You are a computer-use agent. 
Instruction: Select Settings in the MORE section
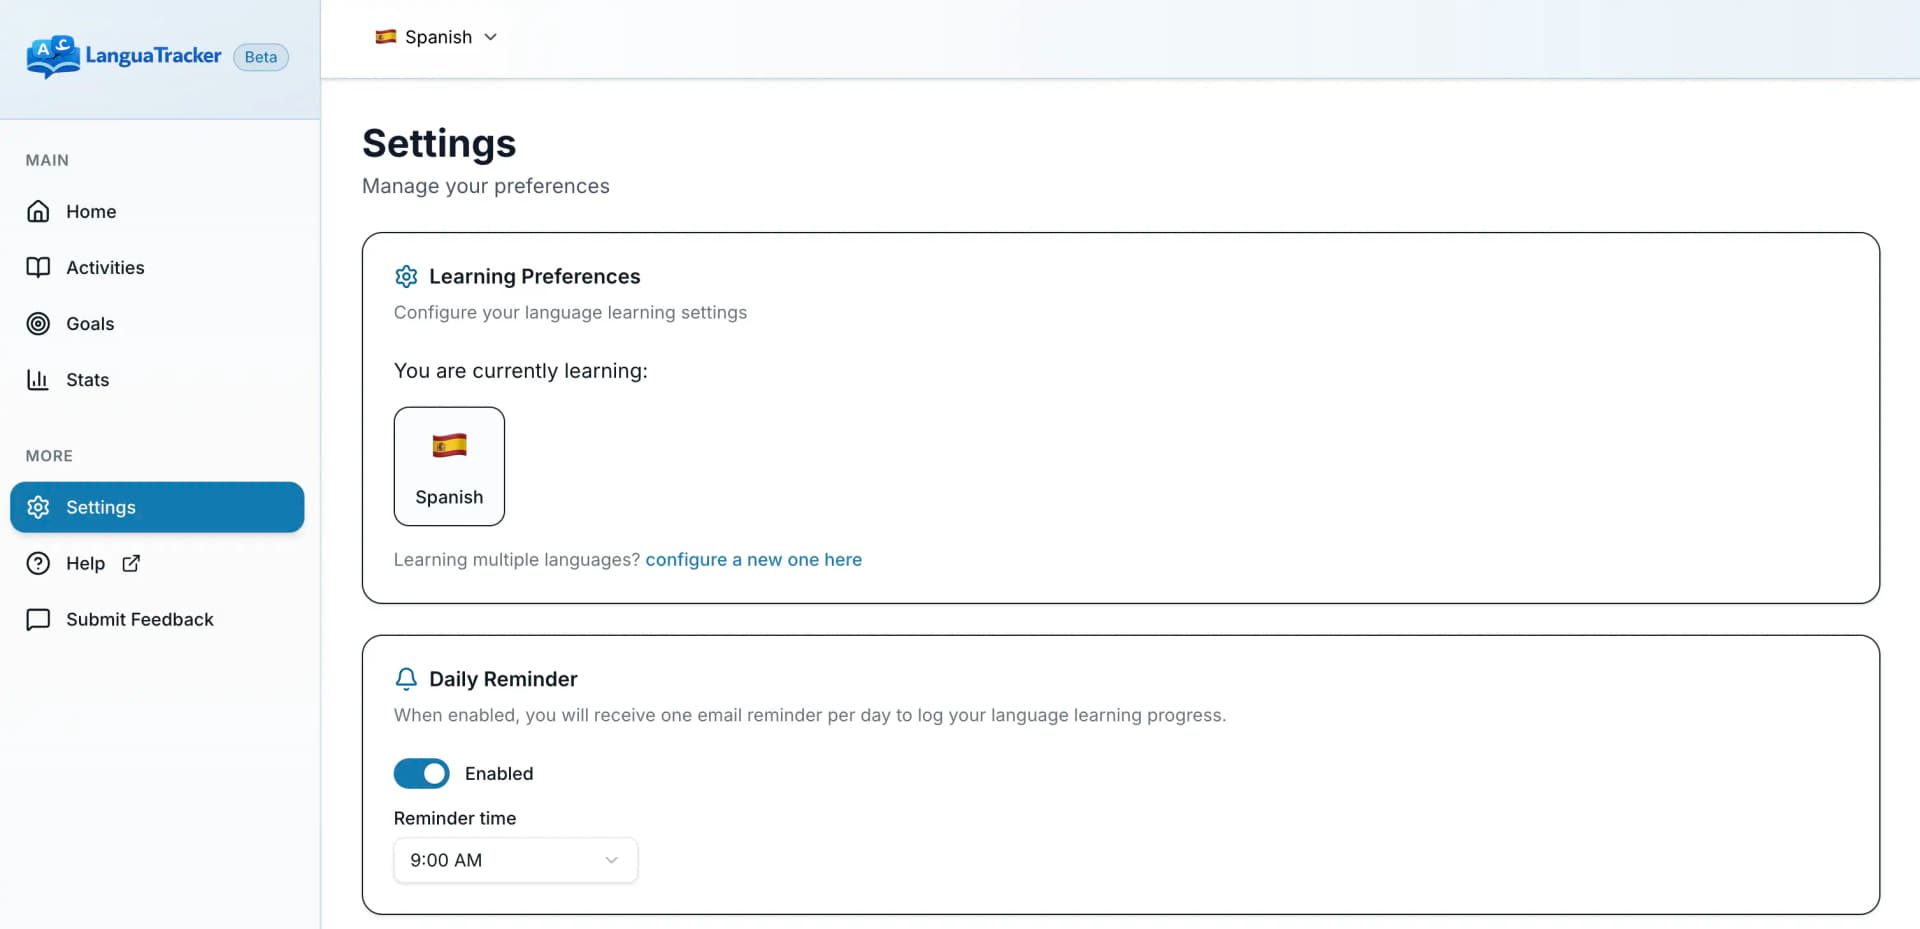tap(100, 507)
